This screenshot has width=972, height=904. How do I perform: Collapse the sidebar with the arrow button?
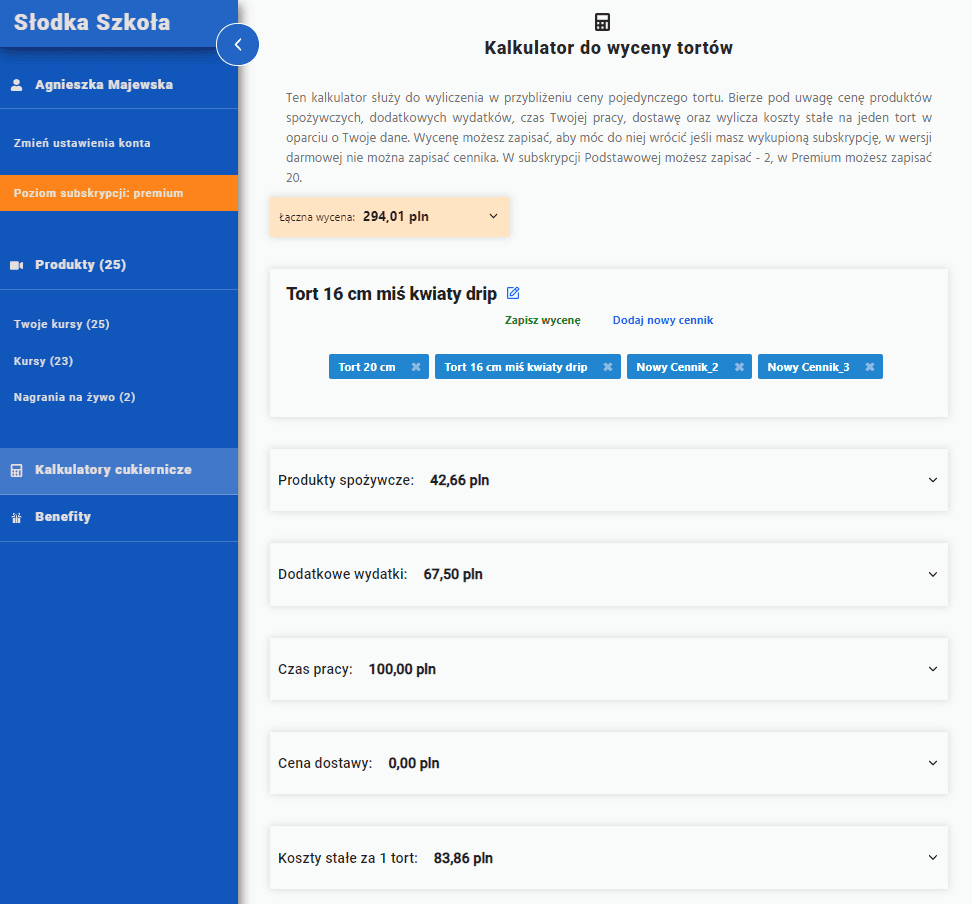click(x=237, y=44)
